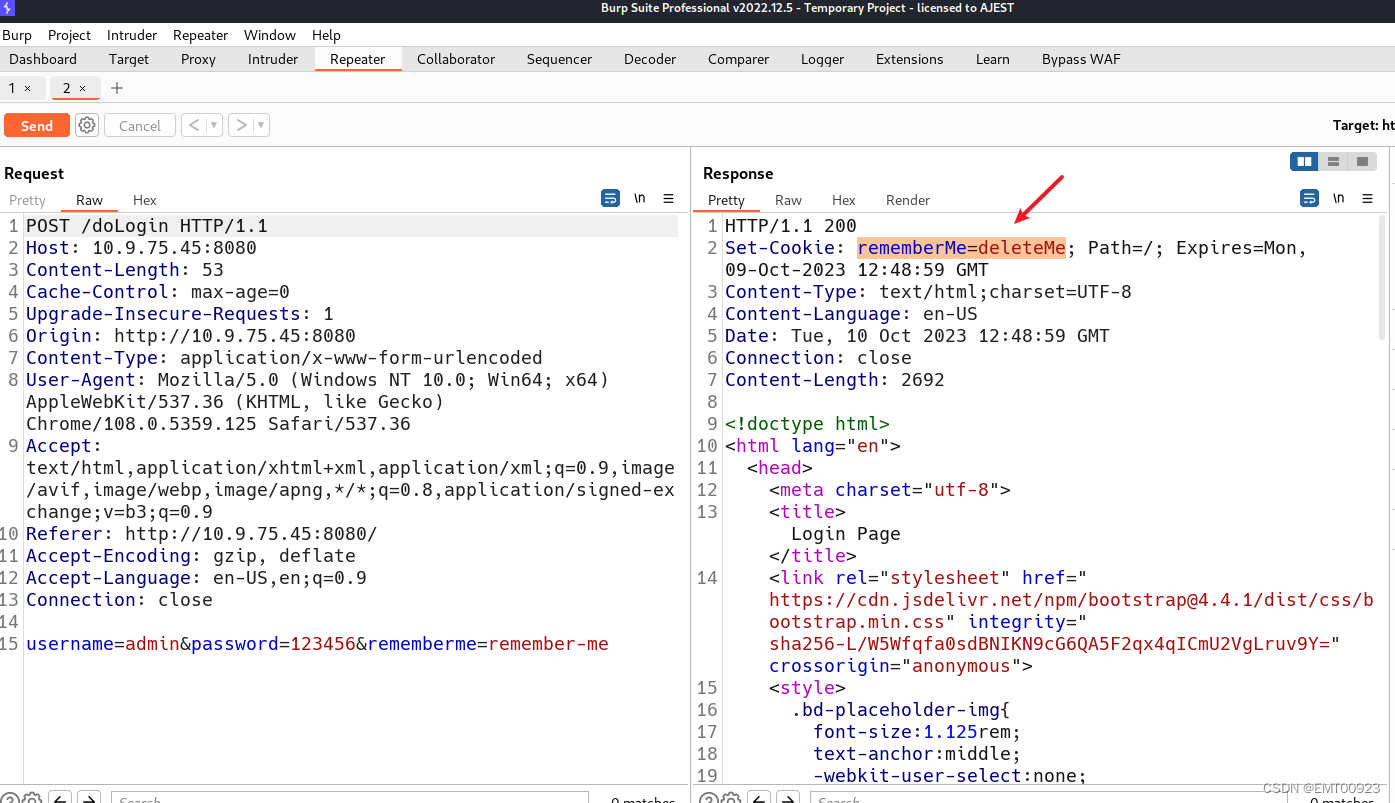The image size is (1395, 803).
Task: Select top-bottom split layout view
Action: tap(1333, 161)
